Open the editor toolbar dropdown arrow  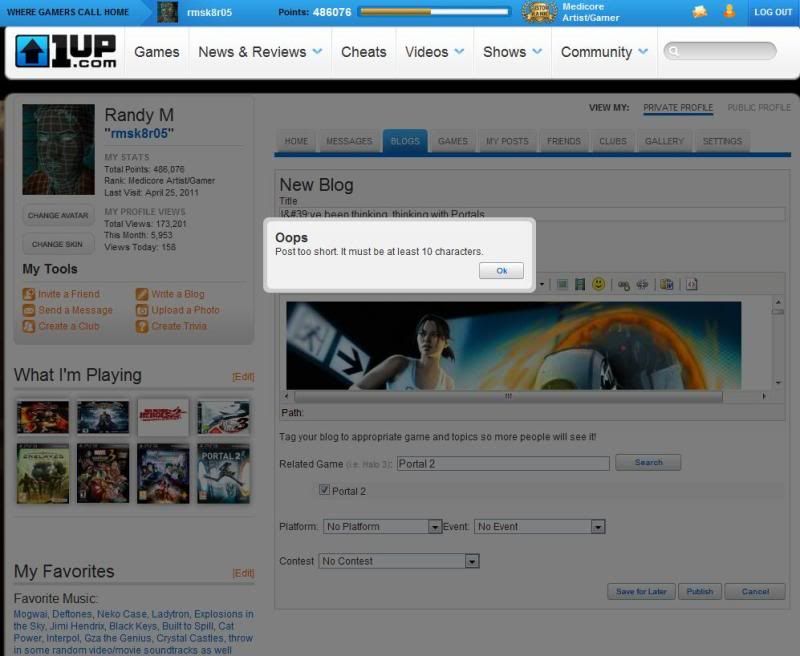[541, 284]
